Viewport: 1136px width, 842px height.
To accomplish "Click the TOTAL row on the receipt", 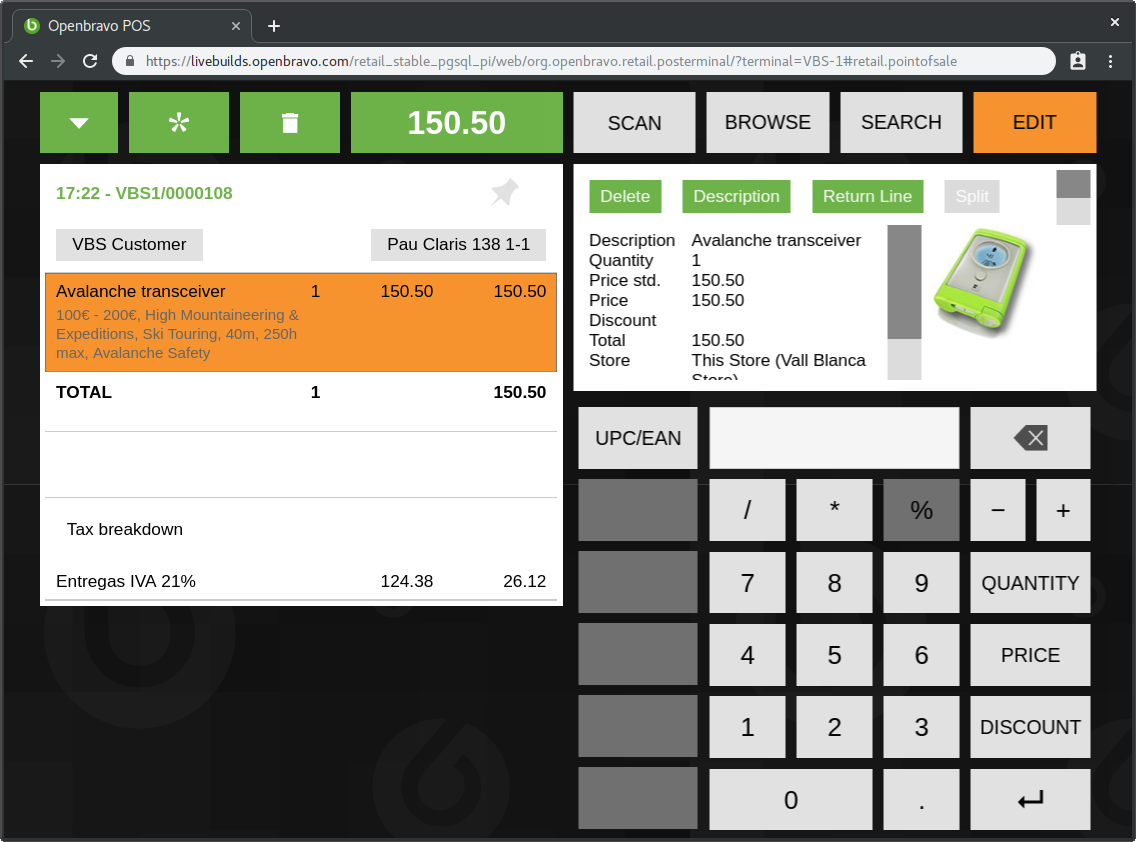I will (301, 392).
